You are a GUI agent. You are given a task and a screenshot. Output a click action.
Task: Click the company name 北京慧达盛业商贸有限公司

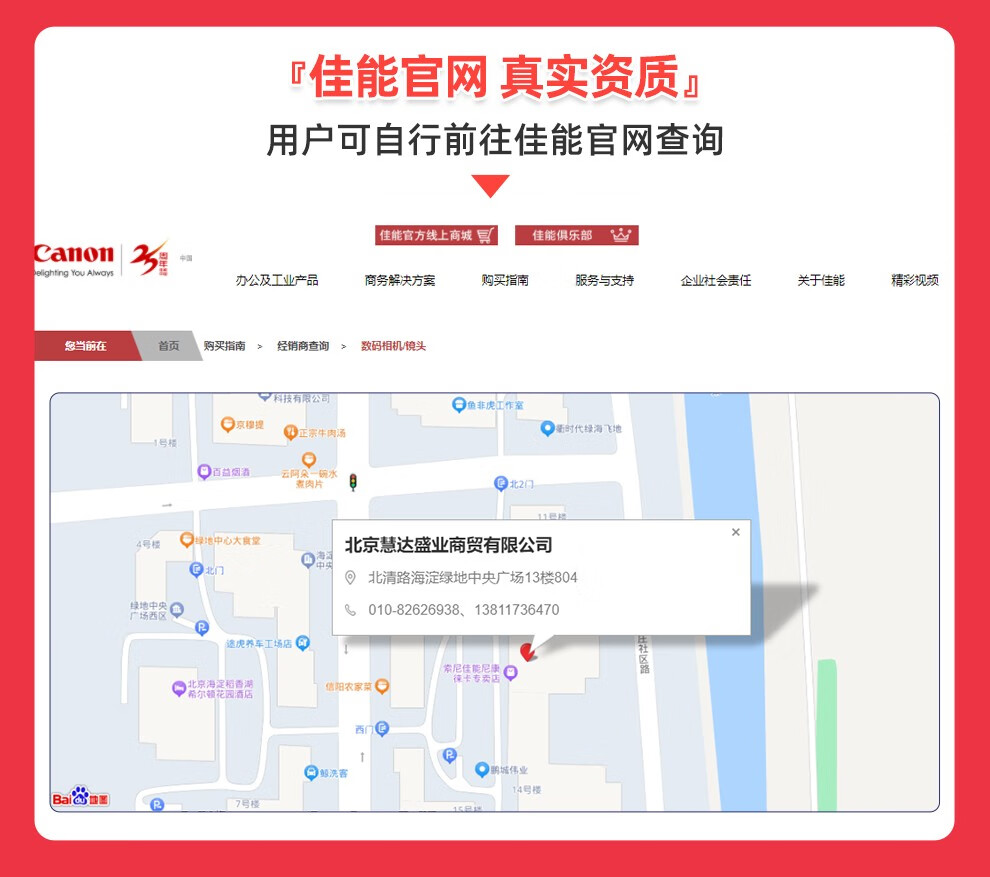[x=449, y=545]
